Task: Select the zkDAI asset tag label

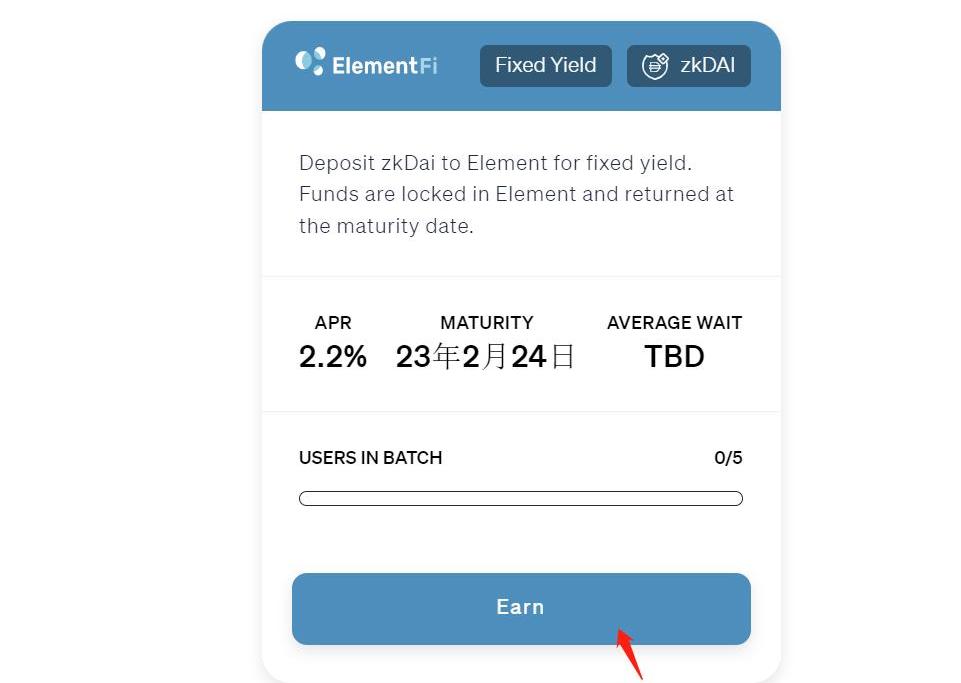Action: point(707,66)
